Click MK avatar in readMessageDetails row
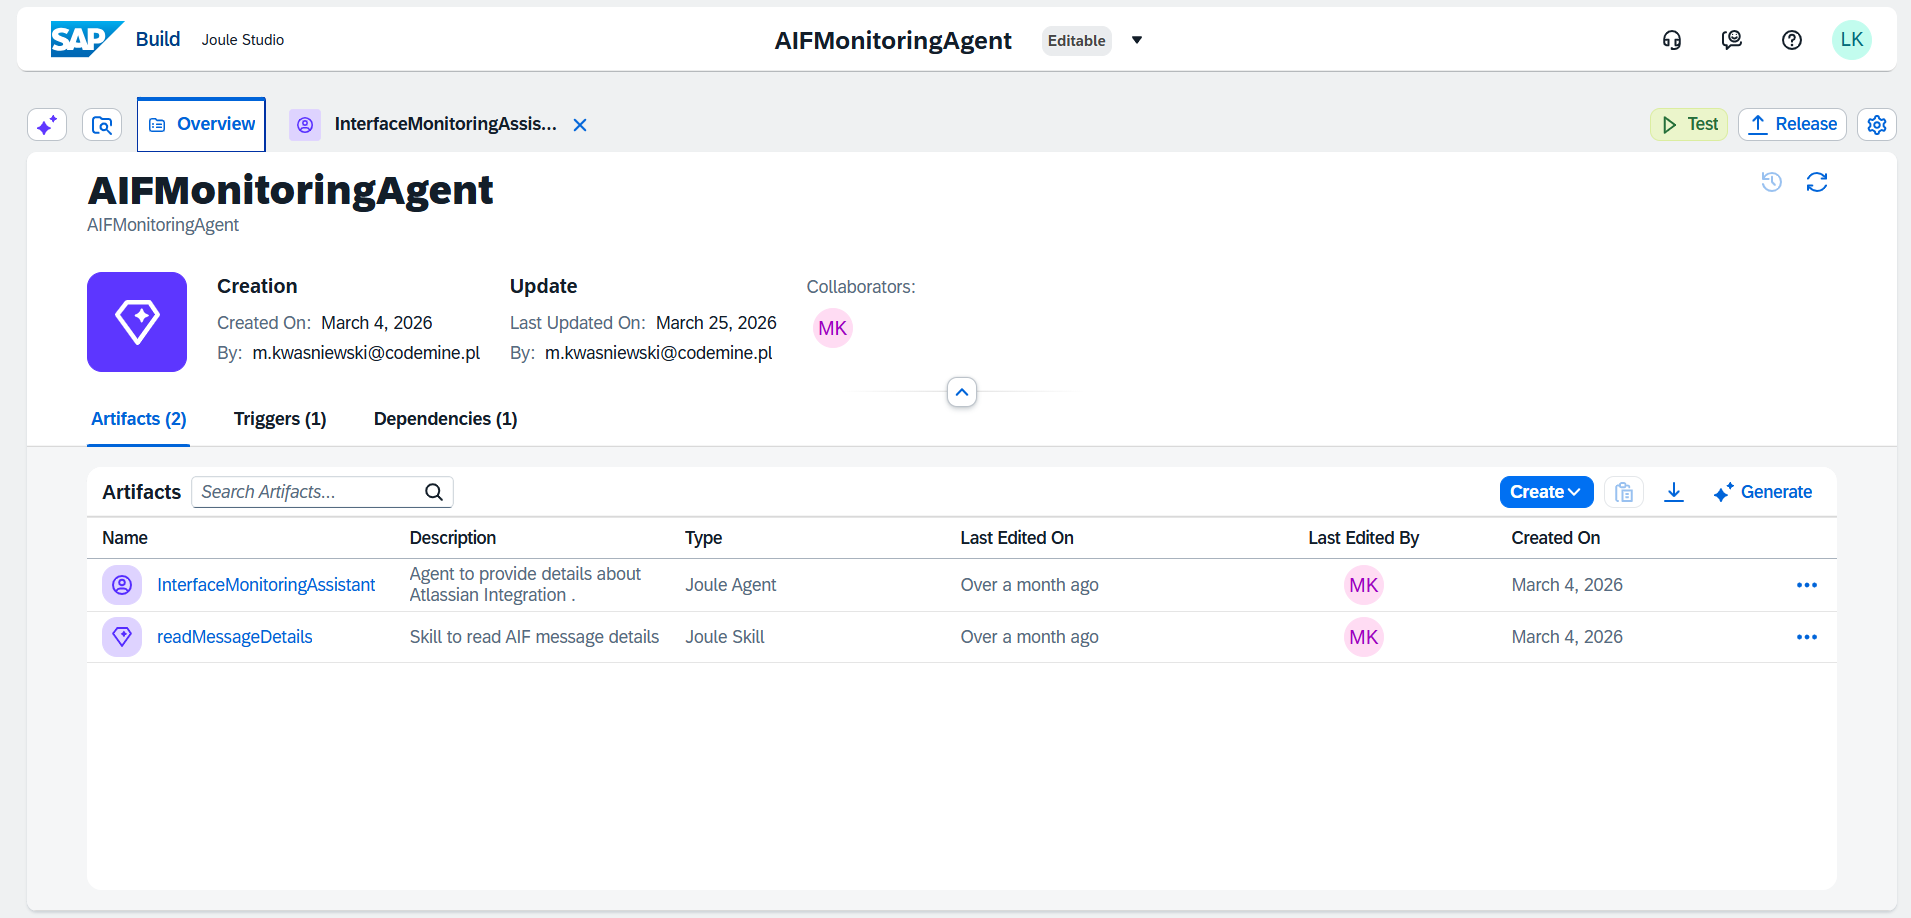 [x=1364, y=637]
